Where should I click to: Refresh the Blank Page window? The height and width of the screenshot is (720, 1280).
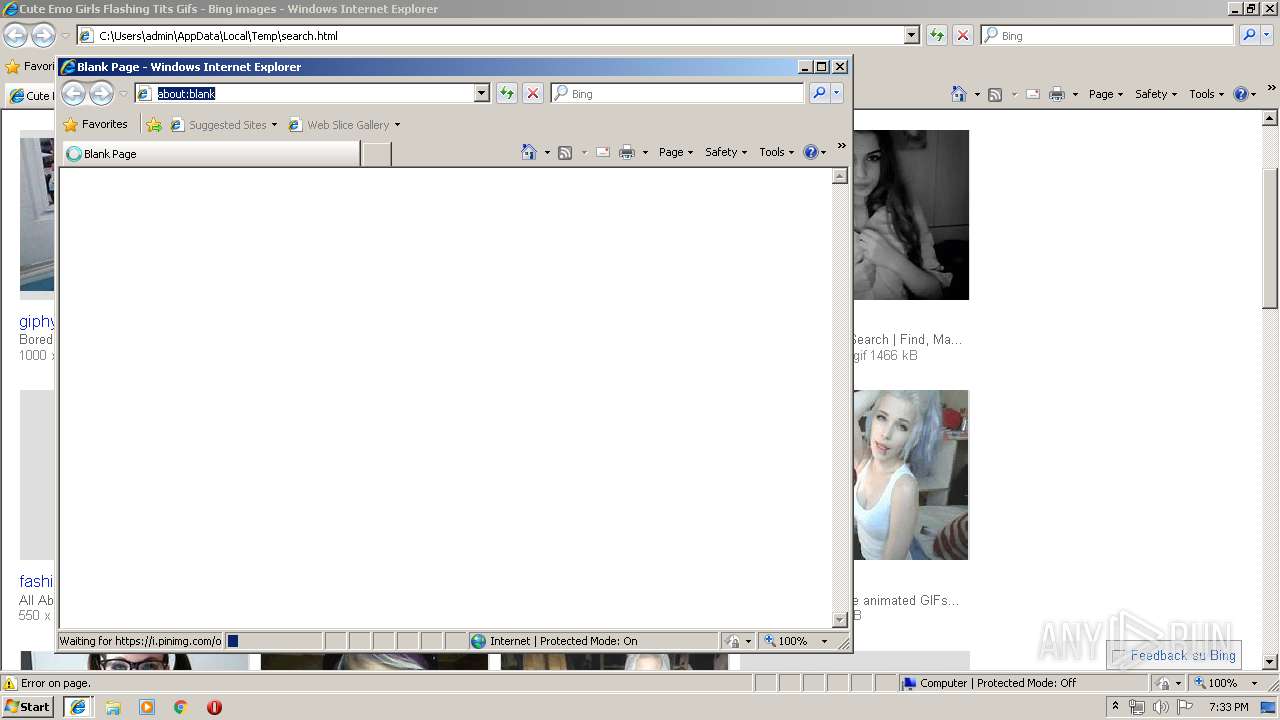pyautogui.click(x=507, y=93)
